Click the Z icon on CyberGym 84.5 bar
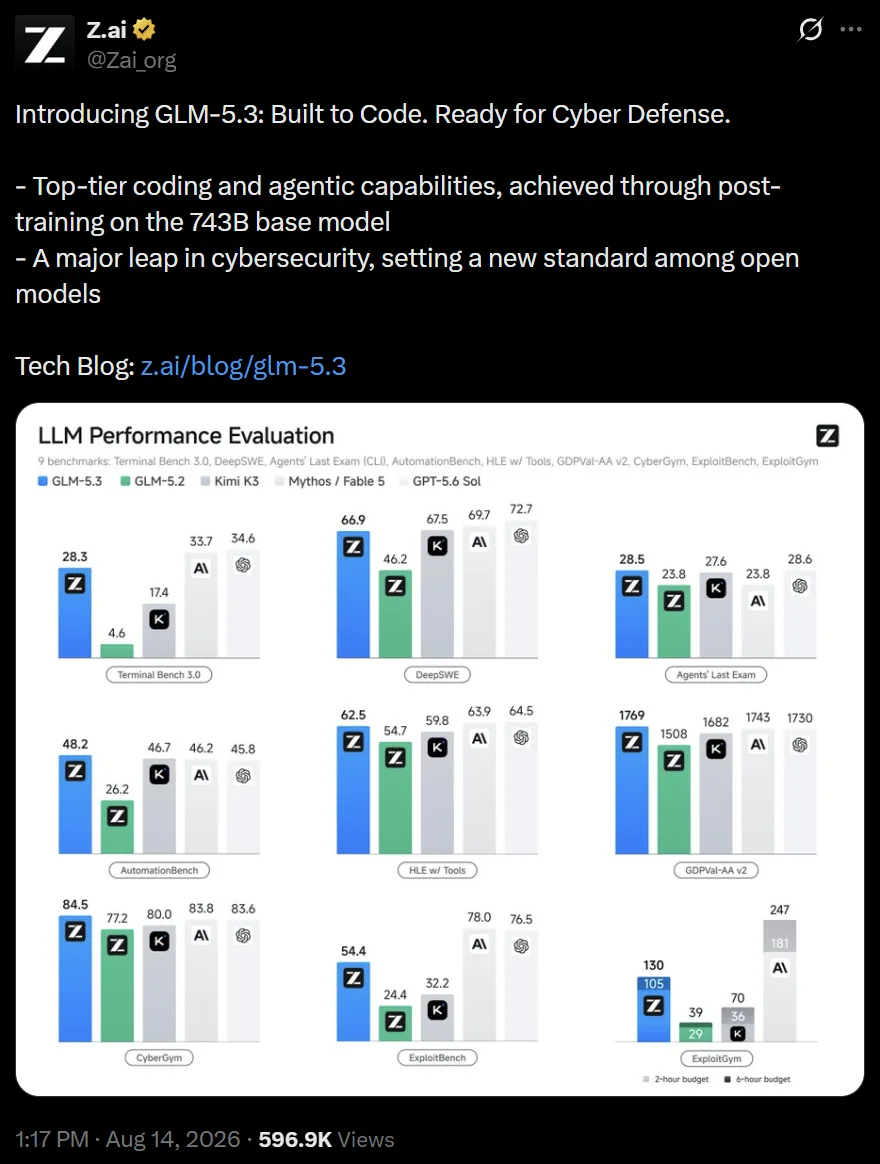 pyautogui.click(x=75, y=931)
